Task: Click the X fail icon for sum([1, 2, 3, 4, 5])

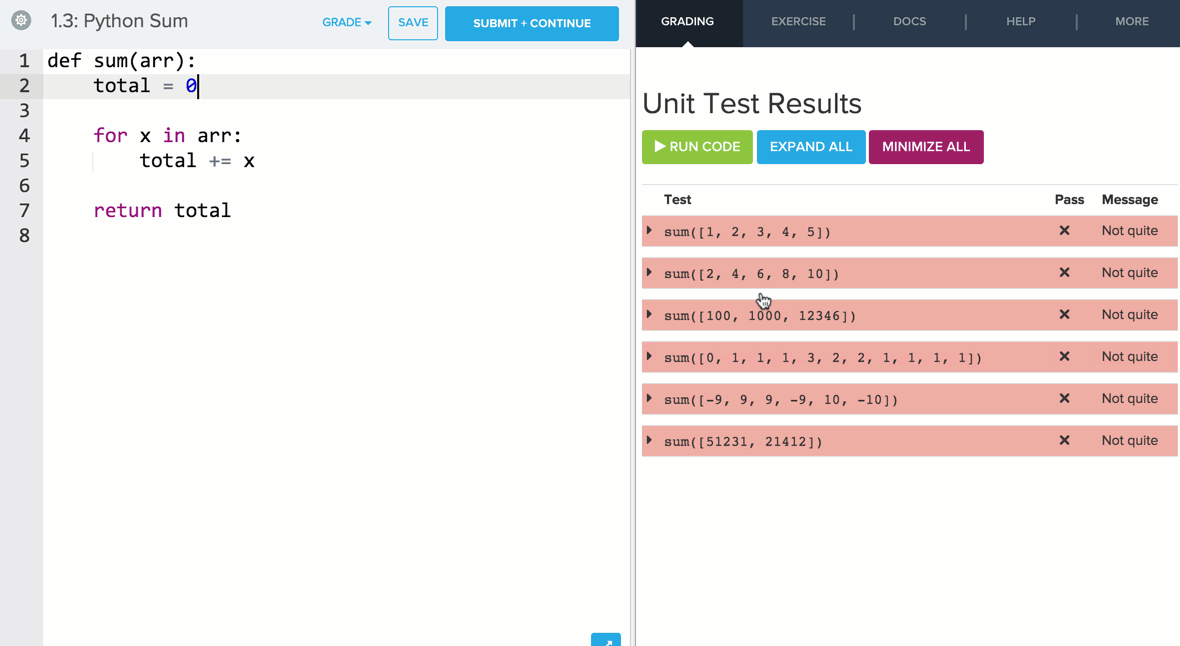Action: coord(1064,231)
